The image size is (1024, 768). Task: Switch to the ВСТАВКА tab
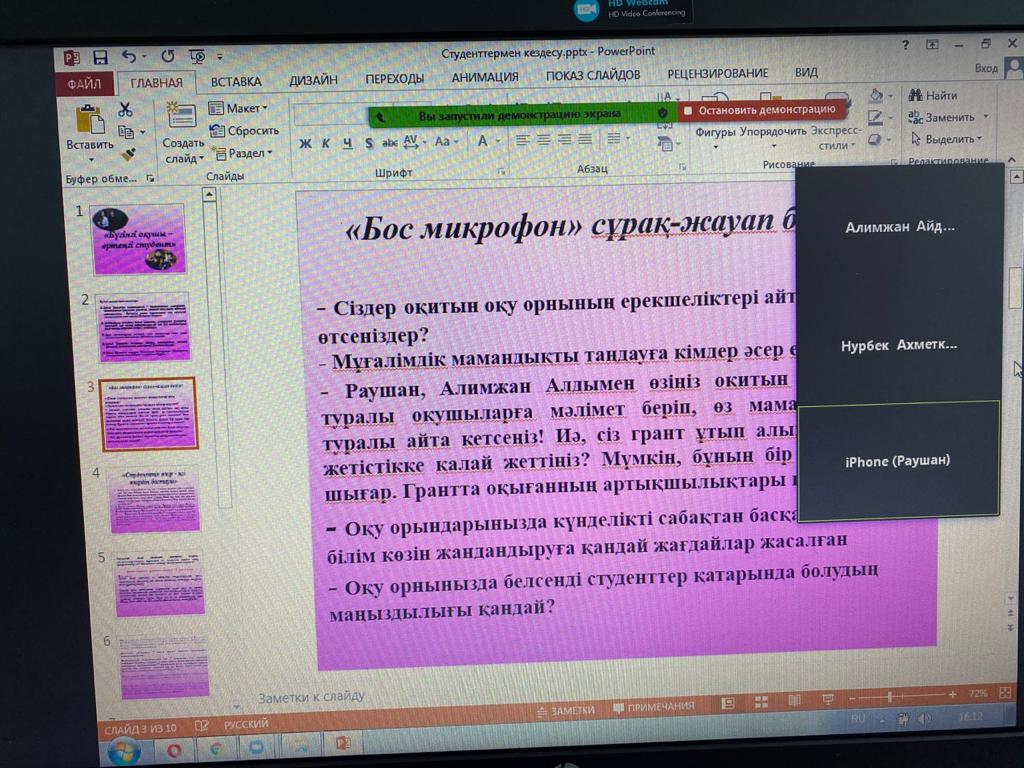(x=236, y=82)
